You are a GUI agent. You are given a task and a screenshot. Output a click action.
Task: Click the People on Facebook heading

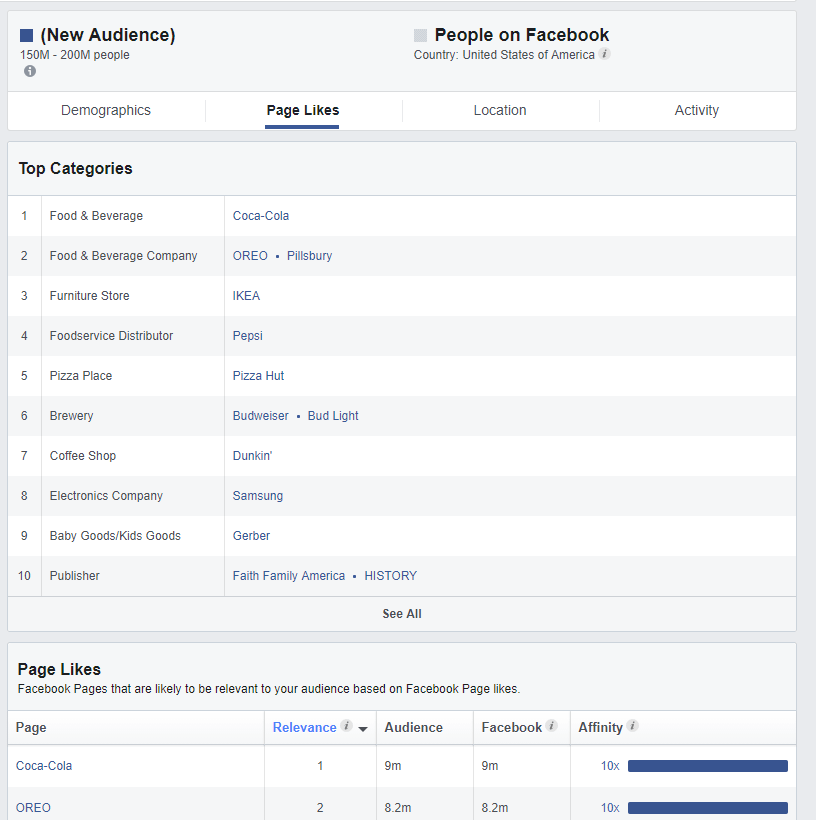tap(522, 35)
